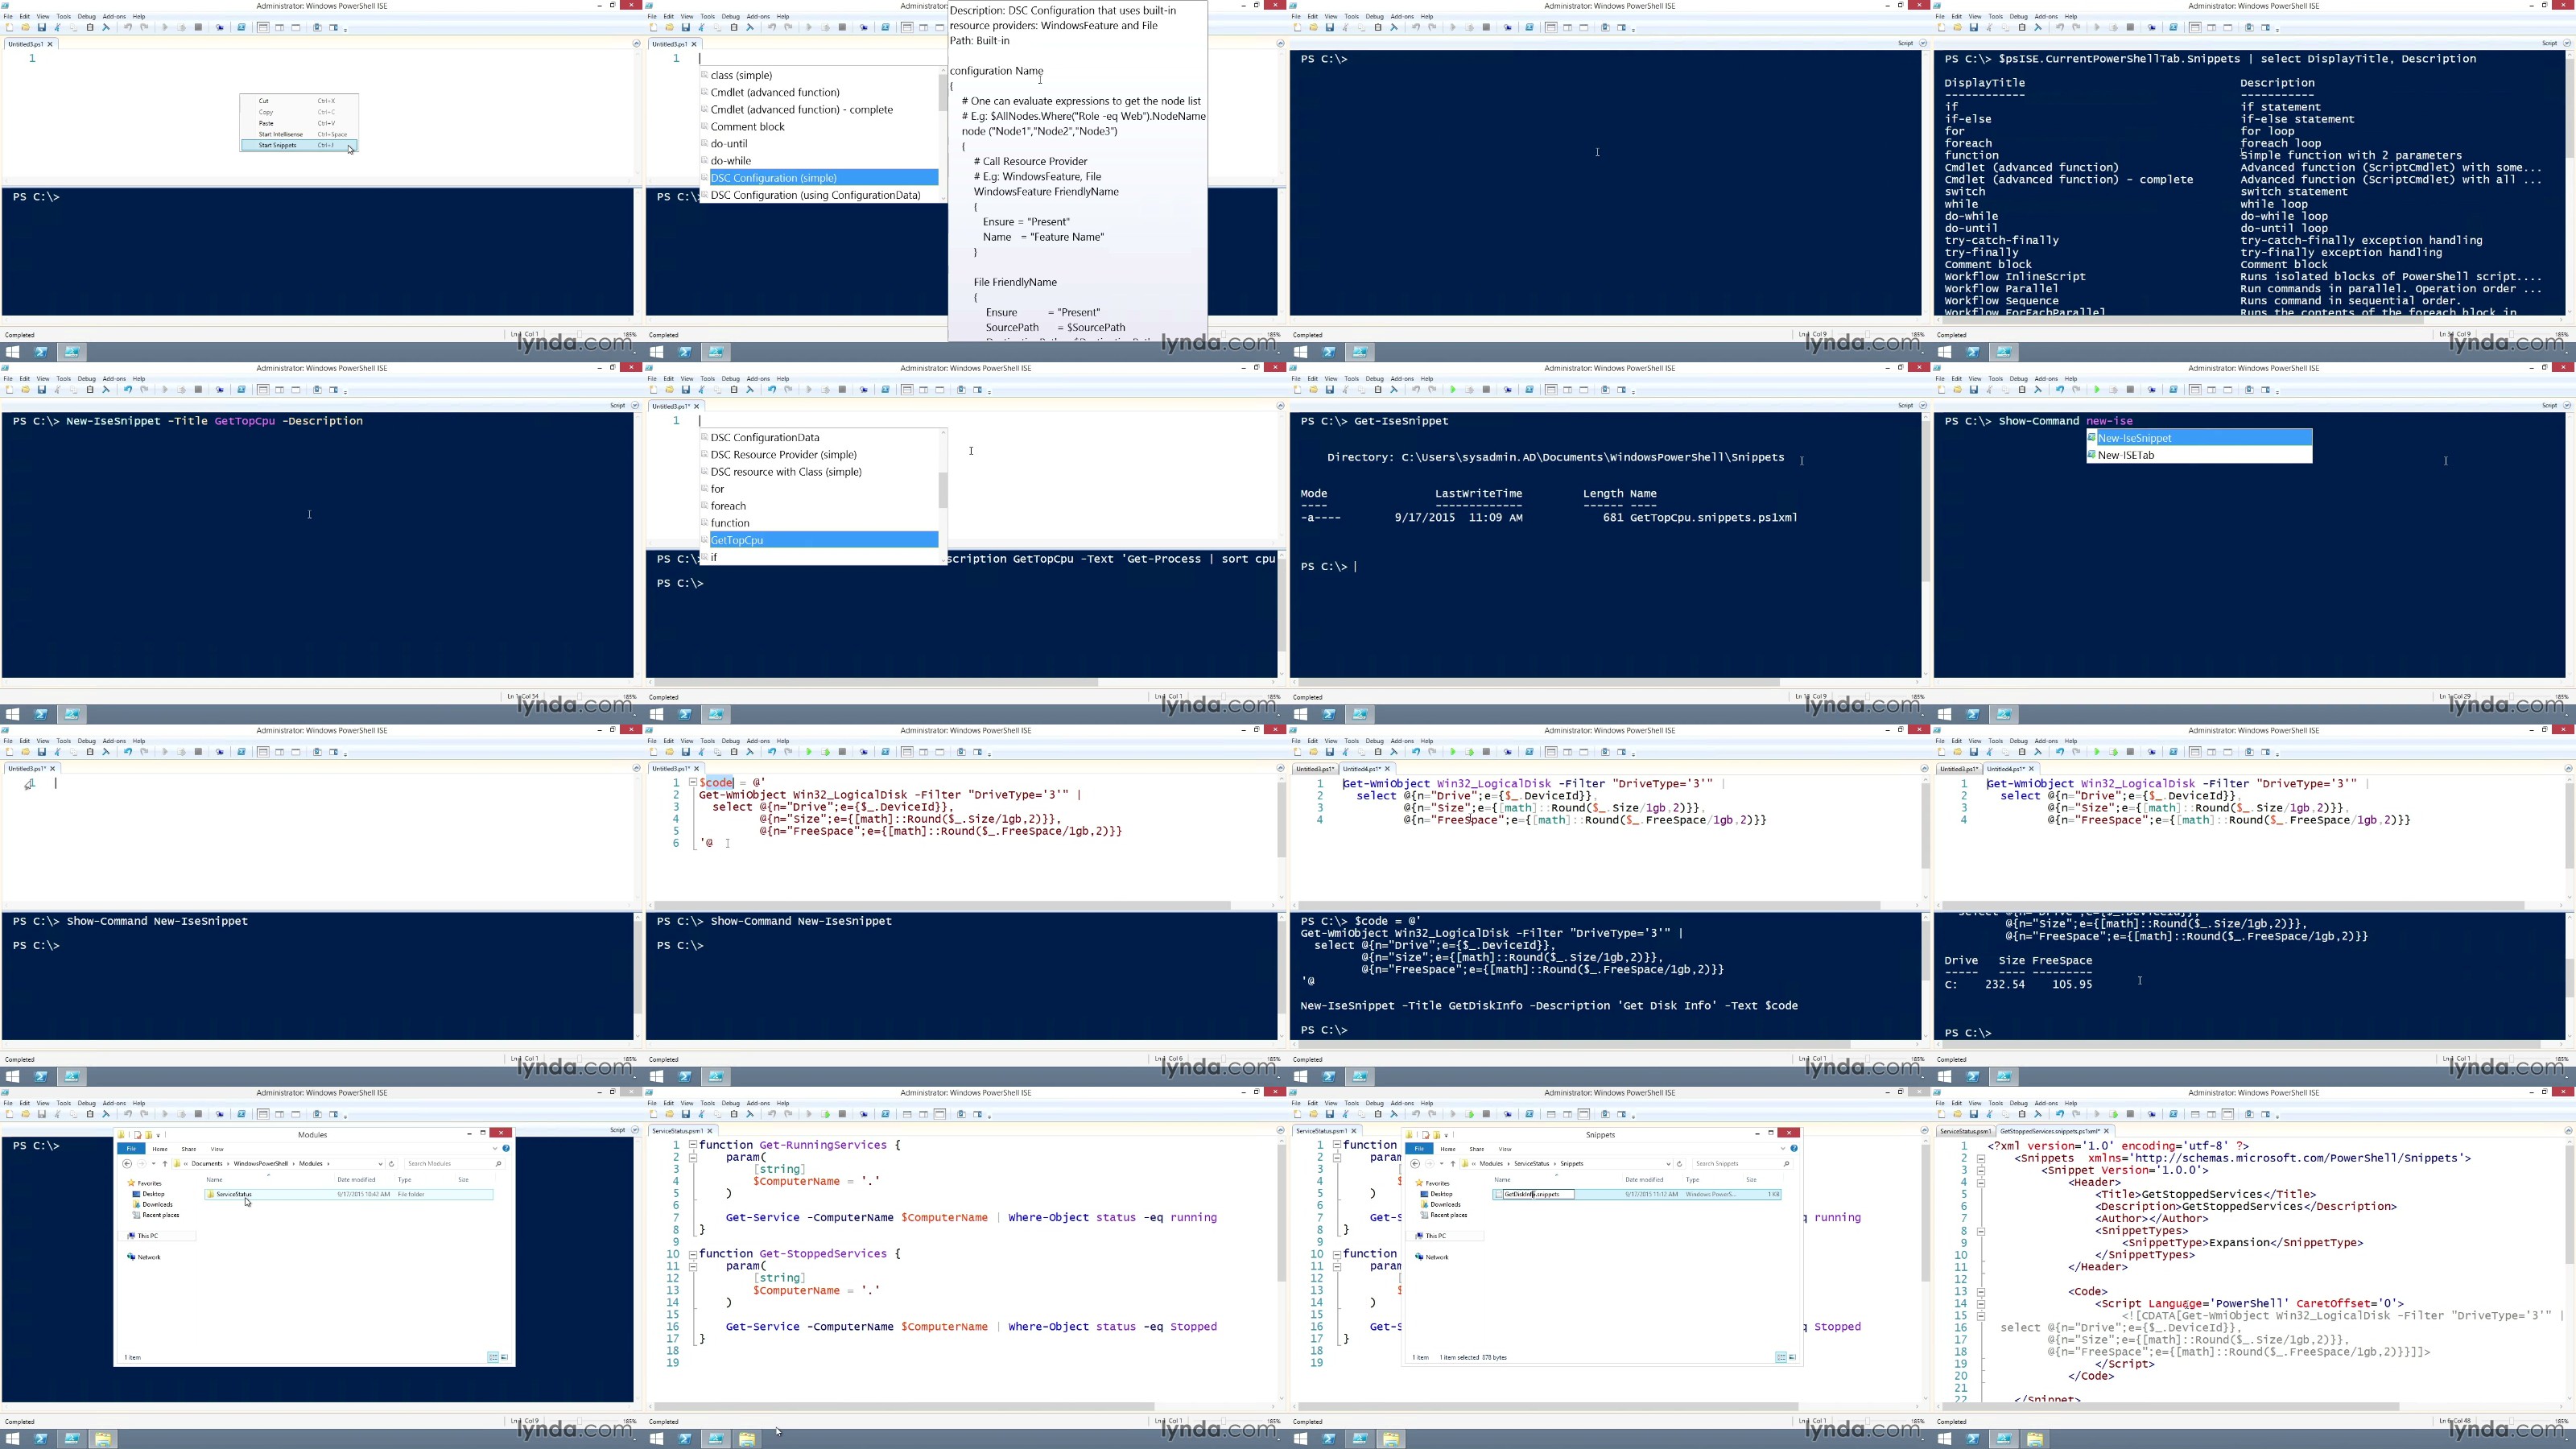
Task: Open the Help icon in the Modules window
Action: 506,1148
